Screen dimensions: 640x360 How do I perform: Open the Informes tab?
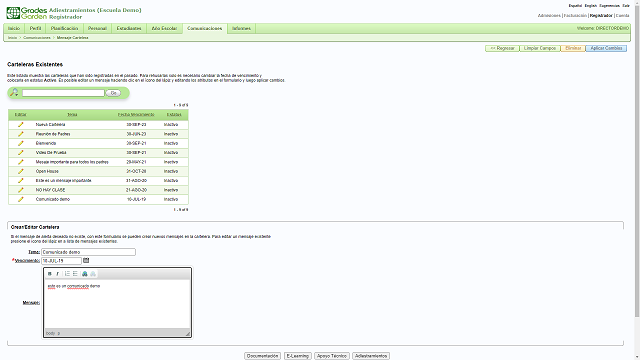pyautogui.click(x=241, y=29)
